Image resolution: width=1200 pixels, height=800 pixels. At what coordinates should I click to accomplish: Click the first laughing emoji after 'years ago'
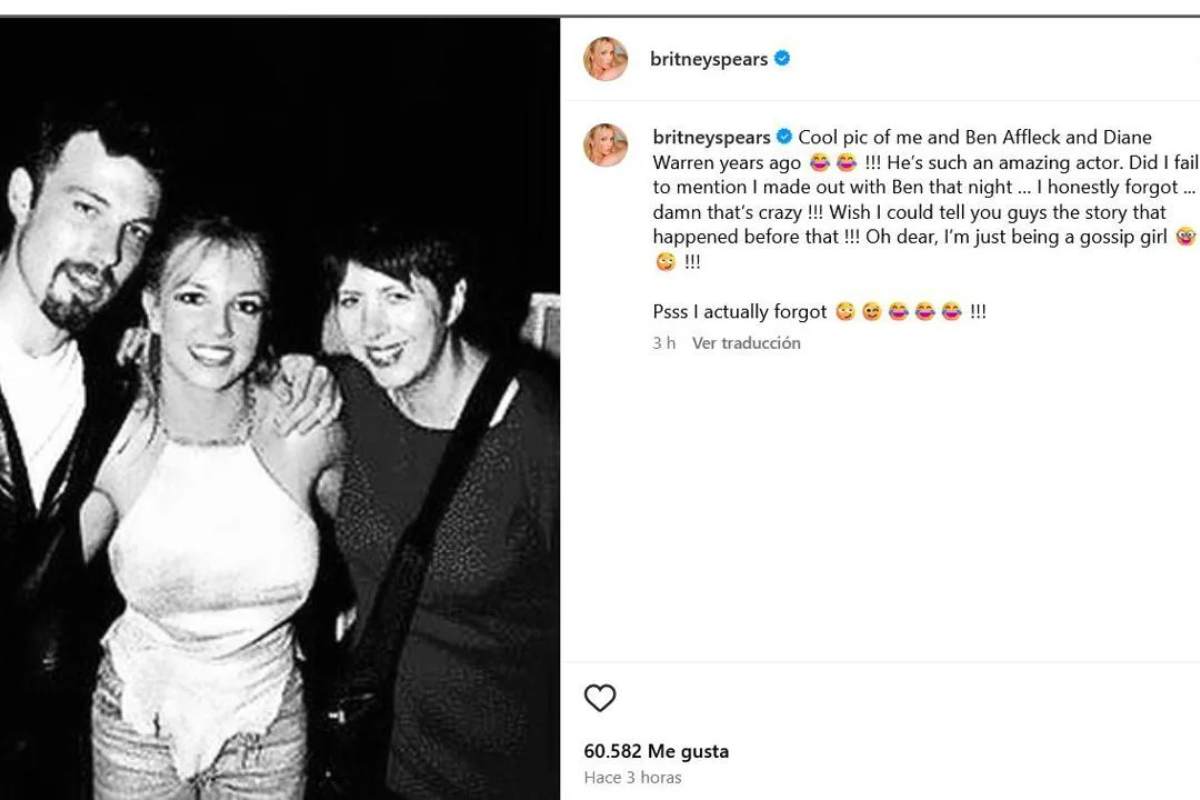point(820,162)
